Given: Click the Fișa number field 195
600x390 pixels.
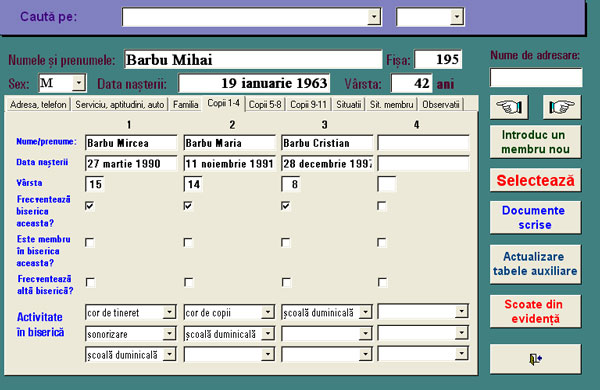Looking at the screenshot, I should [x=438, y=60].
